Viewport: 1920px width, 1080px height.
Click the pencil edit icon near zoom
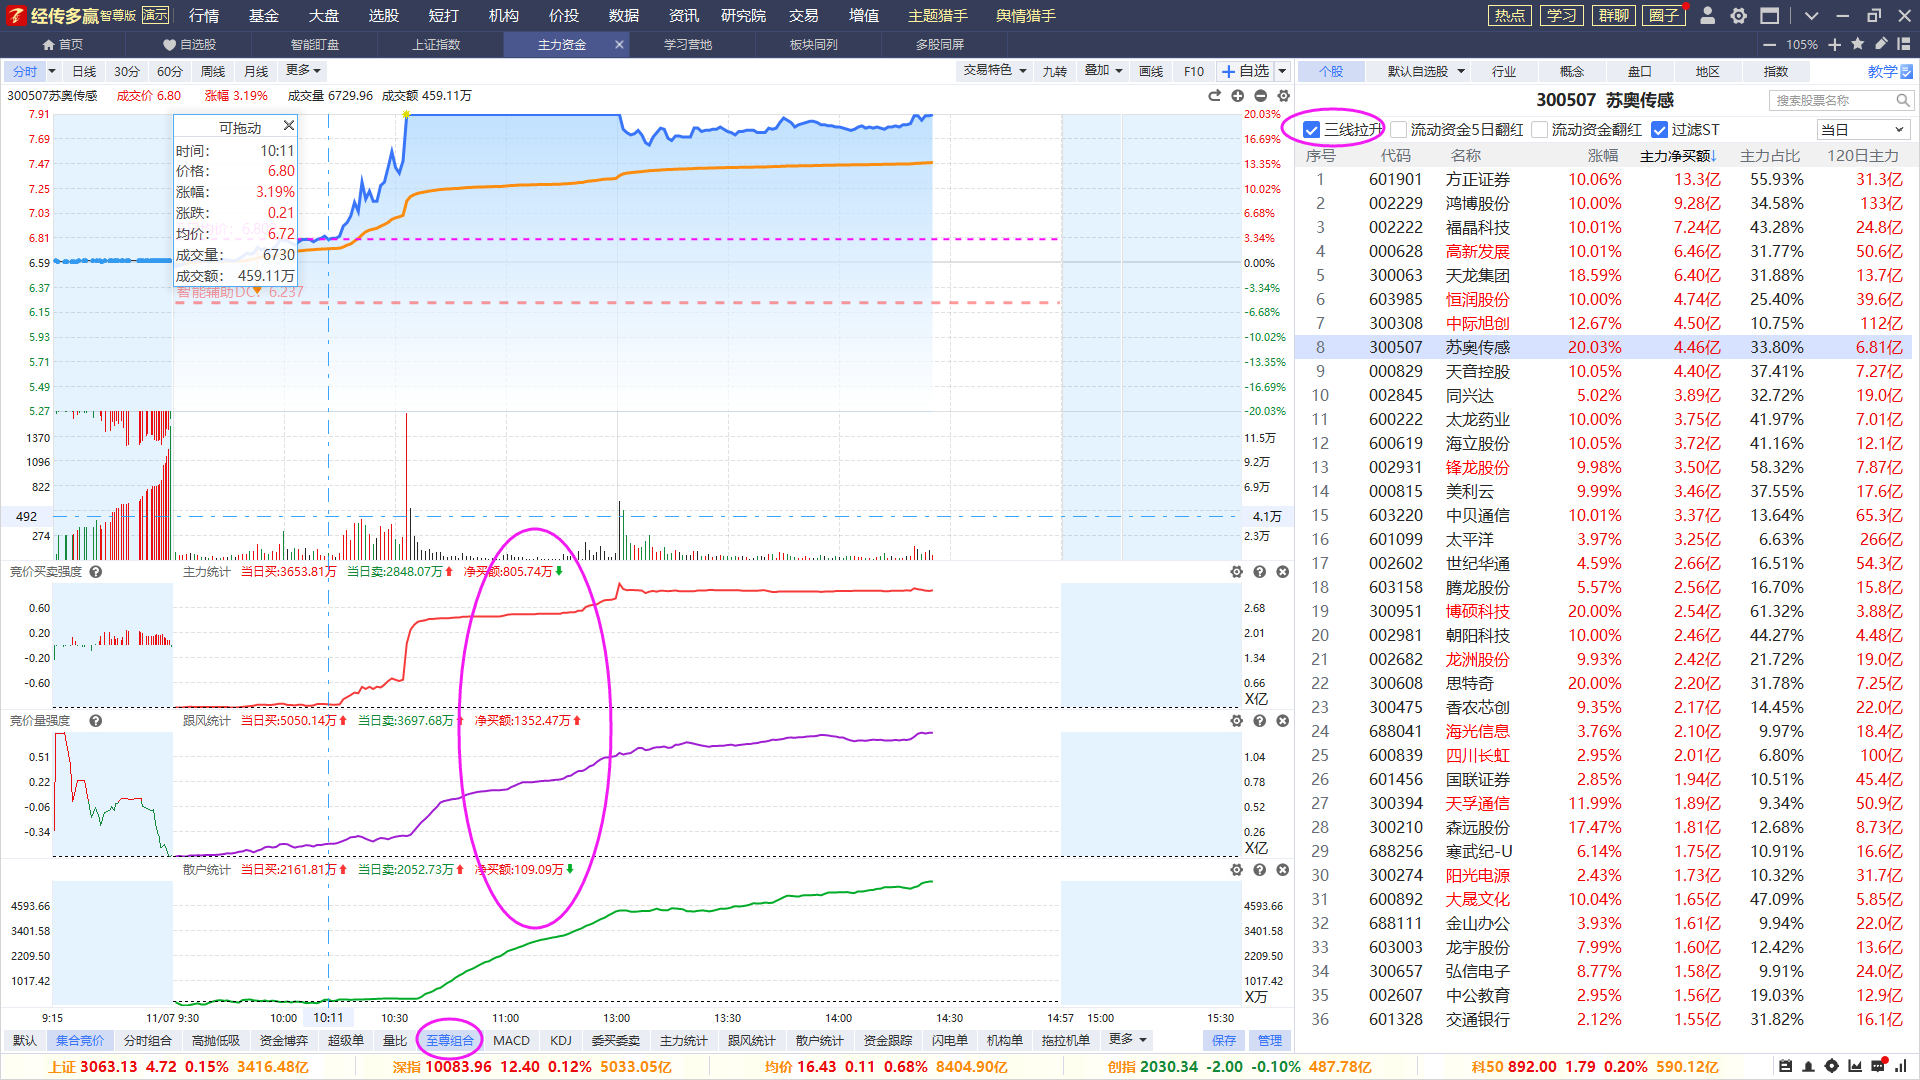[x=1881, y=44]
